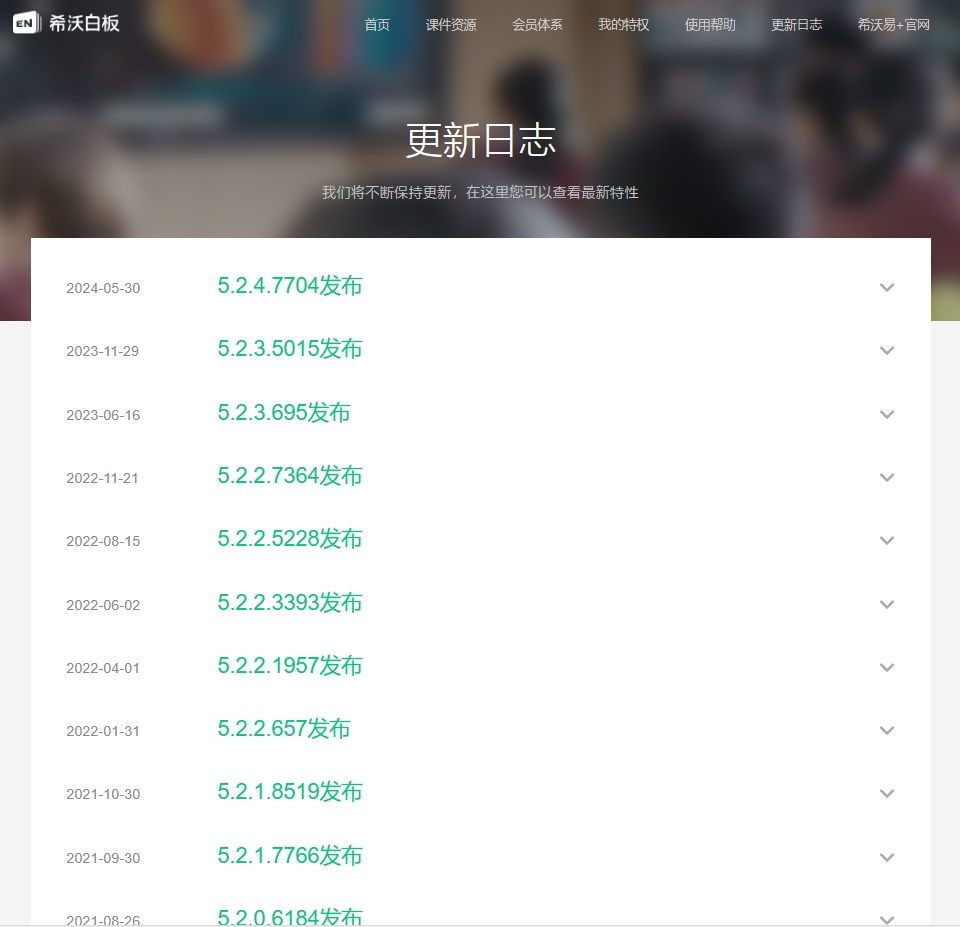This screenshot has width=960, height=927.
Task: Click the date 2021-10-30
Action: (x=103, y=794)
